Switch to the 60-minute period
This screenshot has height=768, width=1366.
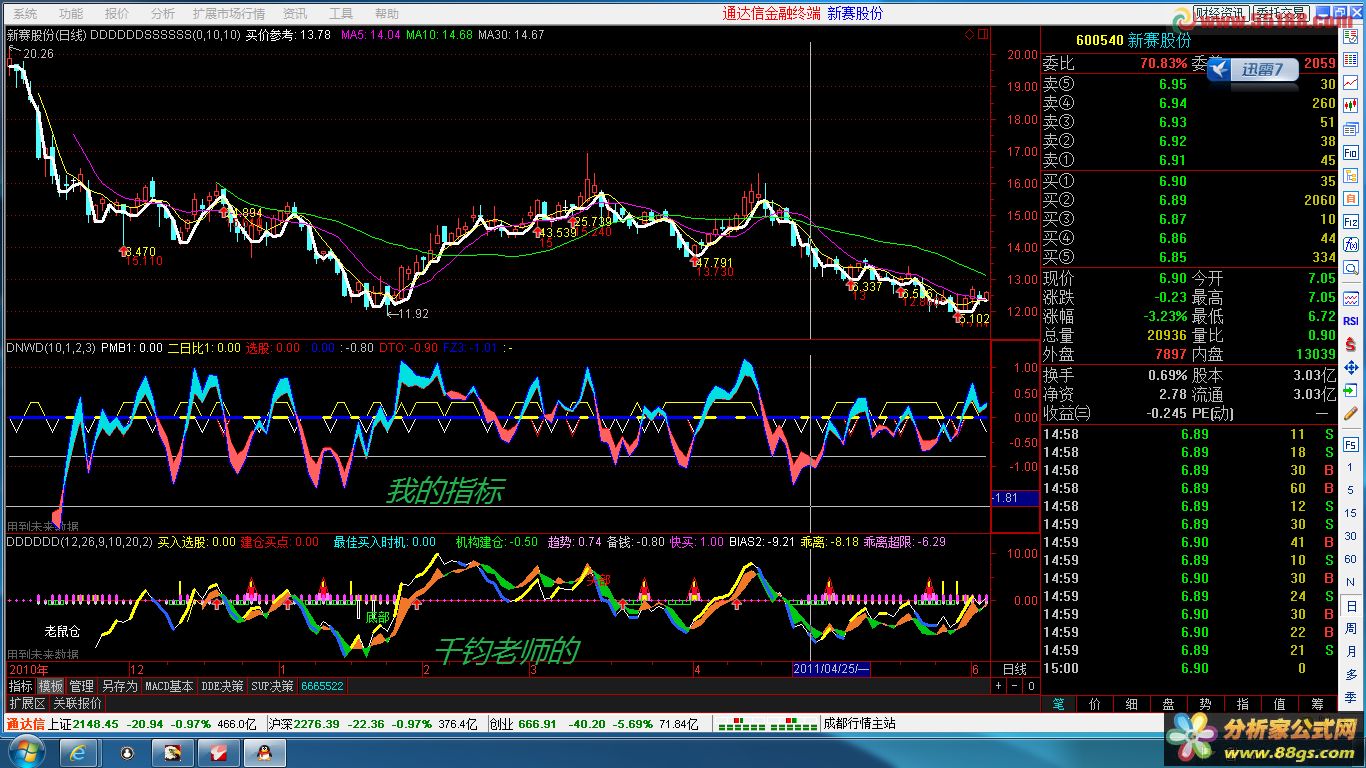pos(1351,560)
